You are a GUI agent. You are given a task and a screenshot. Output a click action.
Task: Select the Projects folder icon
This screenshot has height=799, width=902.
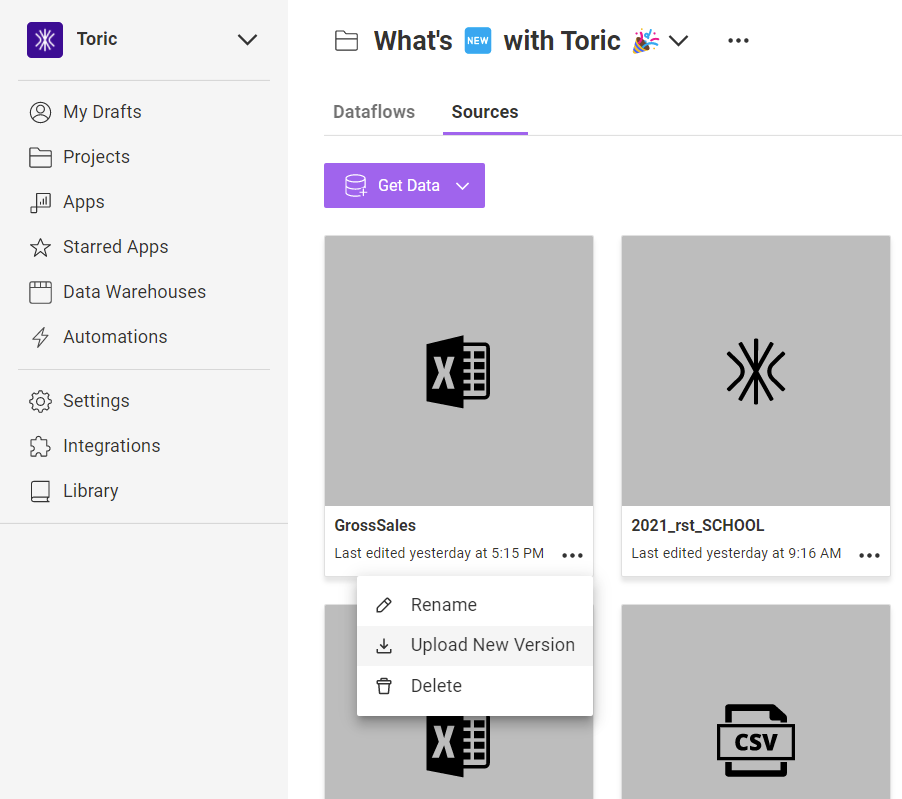click(40, 157)
